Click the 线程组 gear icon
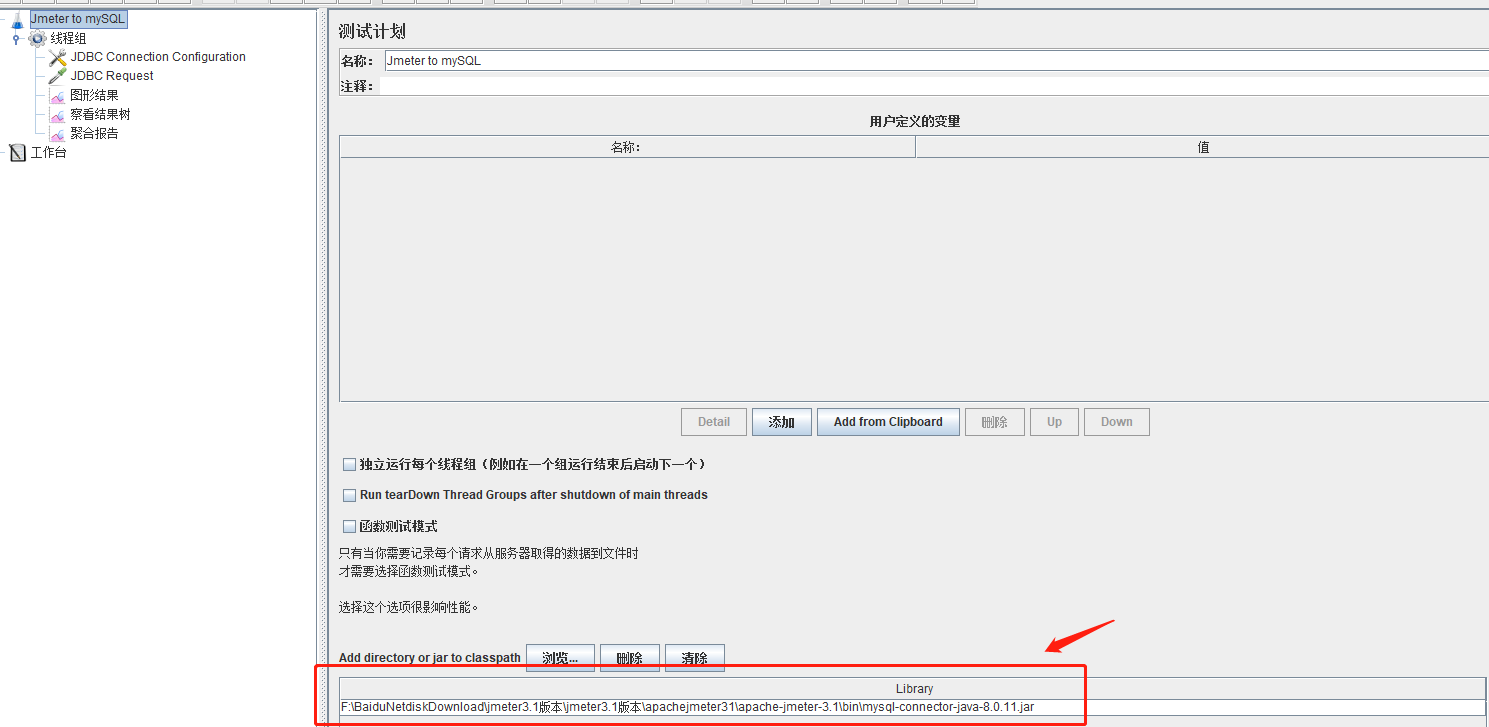 pyautogui.click(x=37, y=38)
